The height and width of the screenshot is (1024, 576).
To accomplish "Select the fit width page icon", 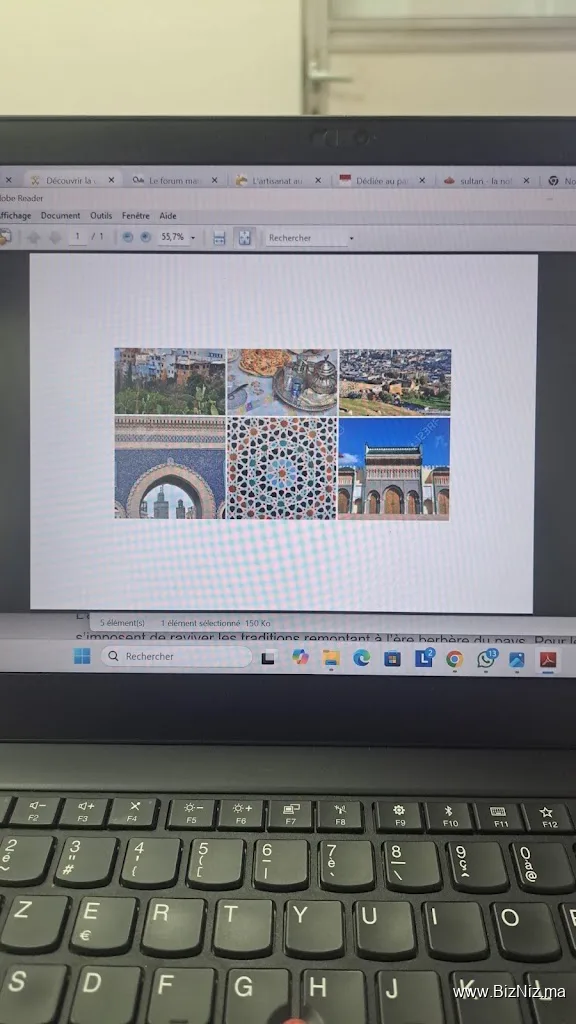I will [x=219, y=238].
